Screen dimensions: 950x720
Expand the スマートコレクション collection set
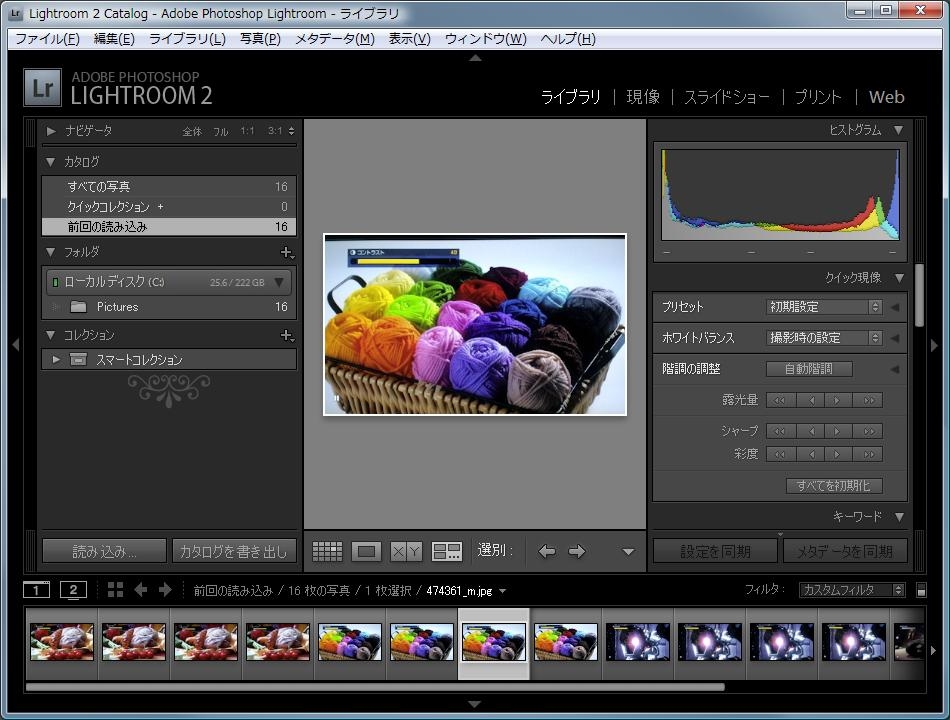[56, 360]
